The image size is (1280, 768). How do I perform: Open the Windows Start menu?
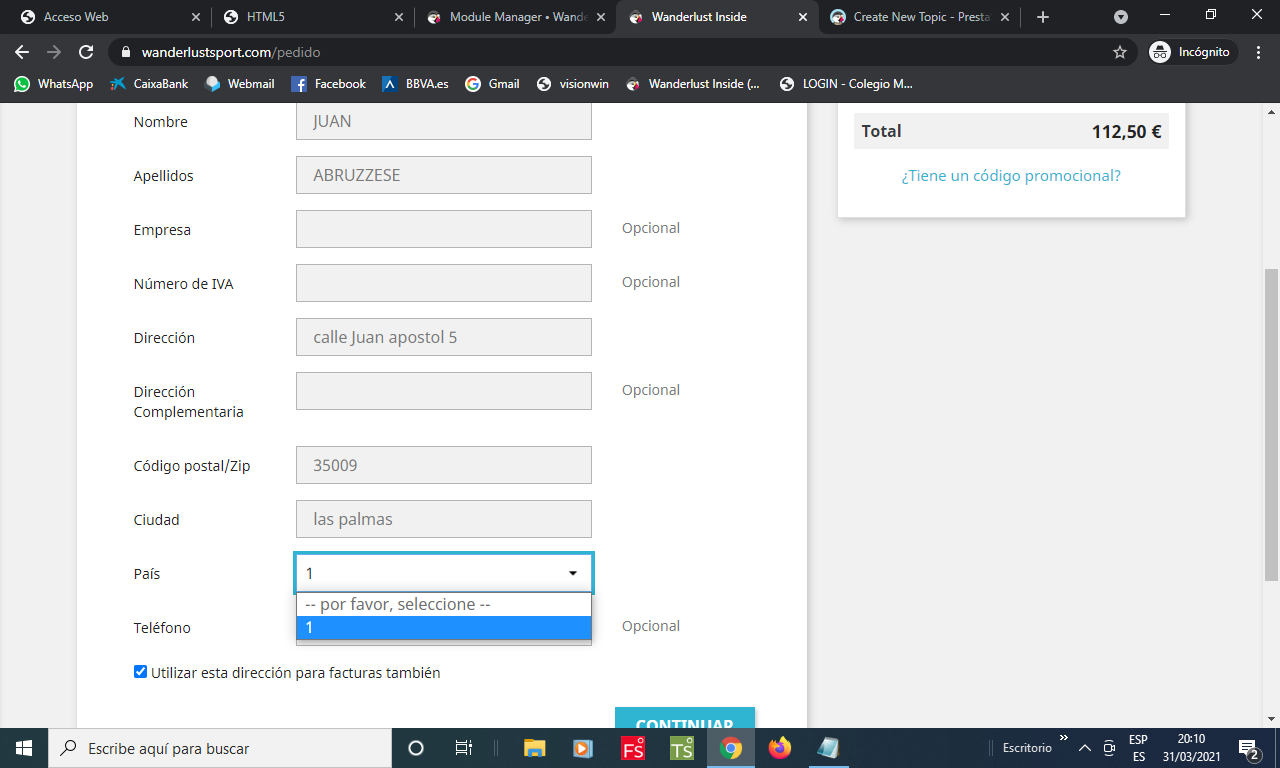24,748
